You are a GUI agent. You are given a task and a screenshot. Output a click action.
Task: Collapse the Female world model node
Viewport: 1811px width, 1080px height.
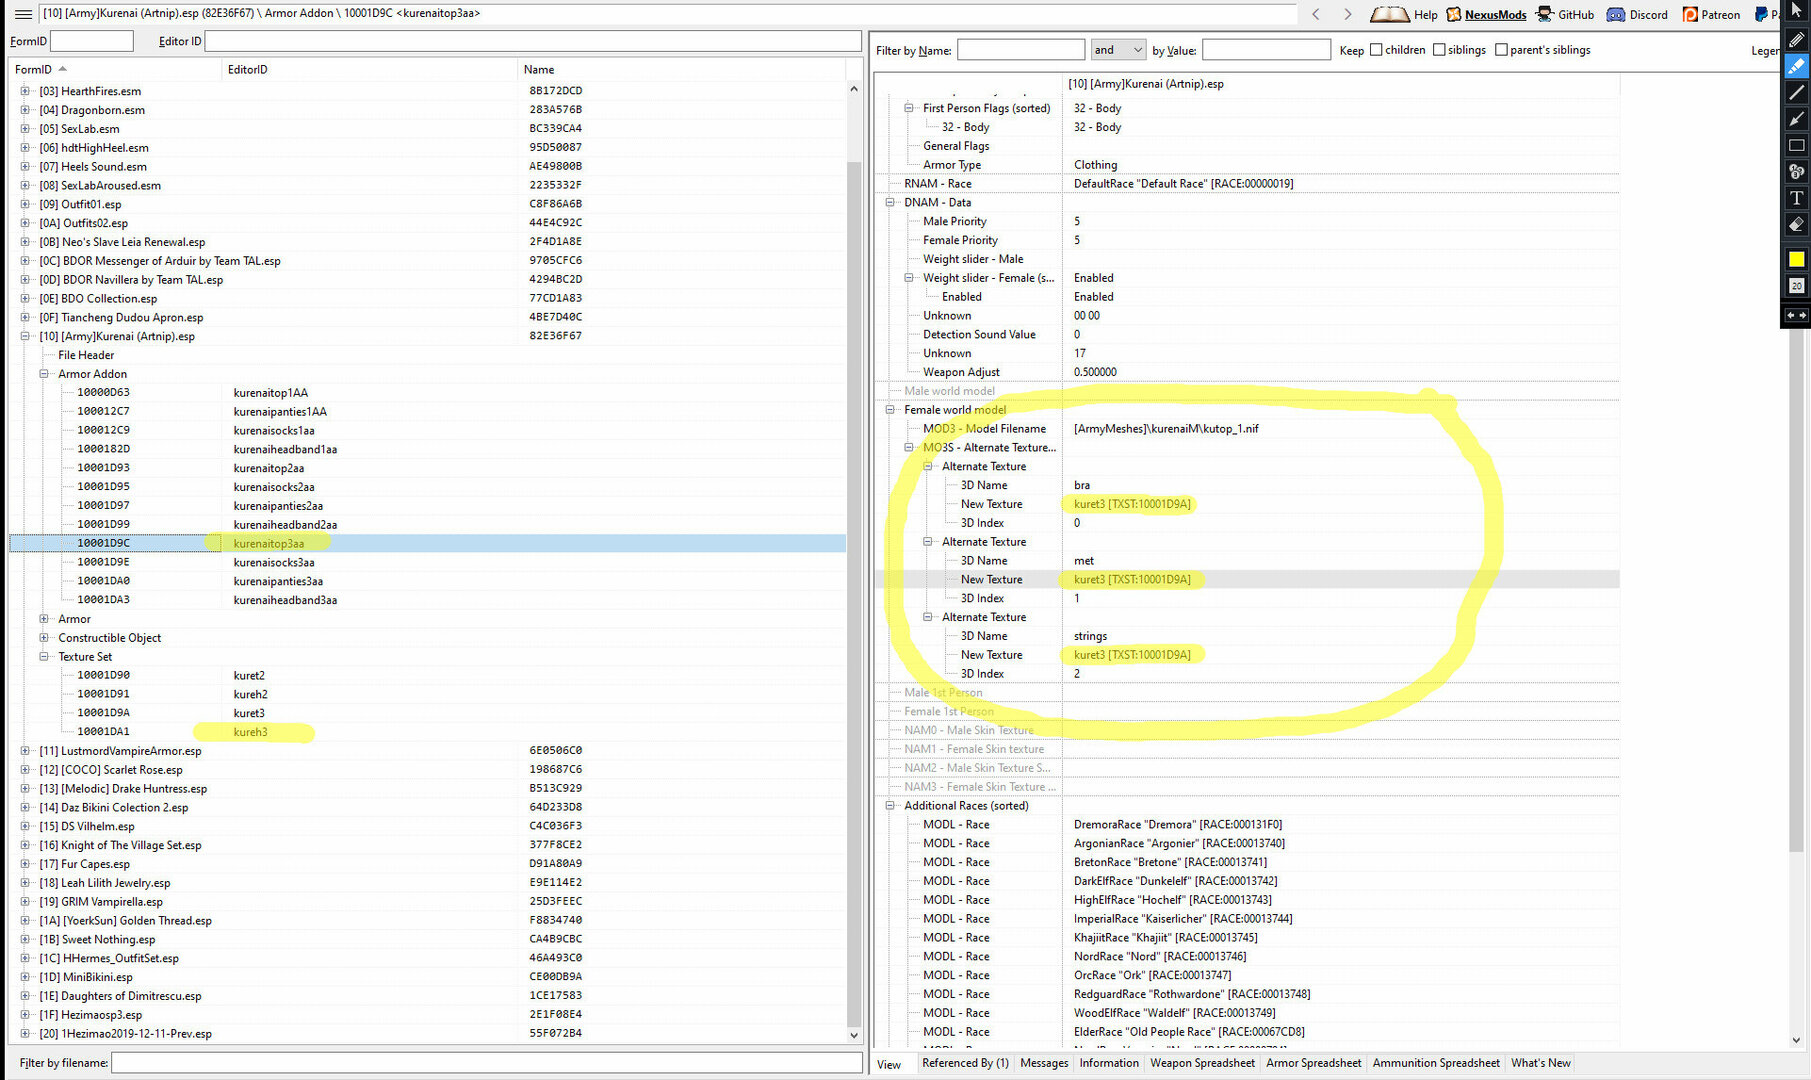[x=890, y=410]
